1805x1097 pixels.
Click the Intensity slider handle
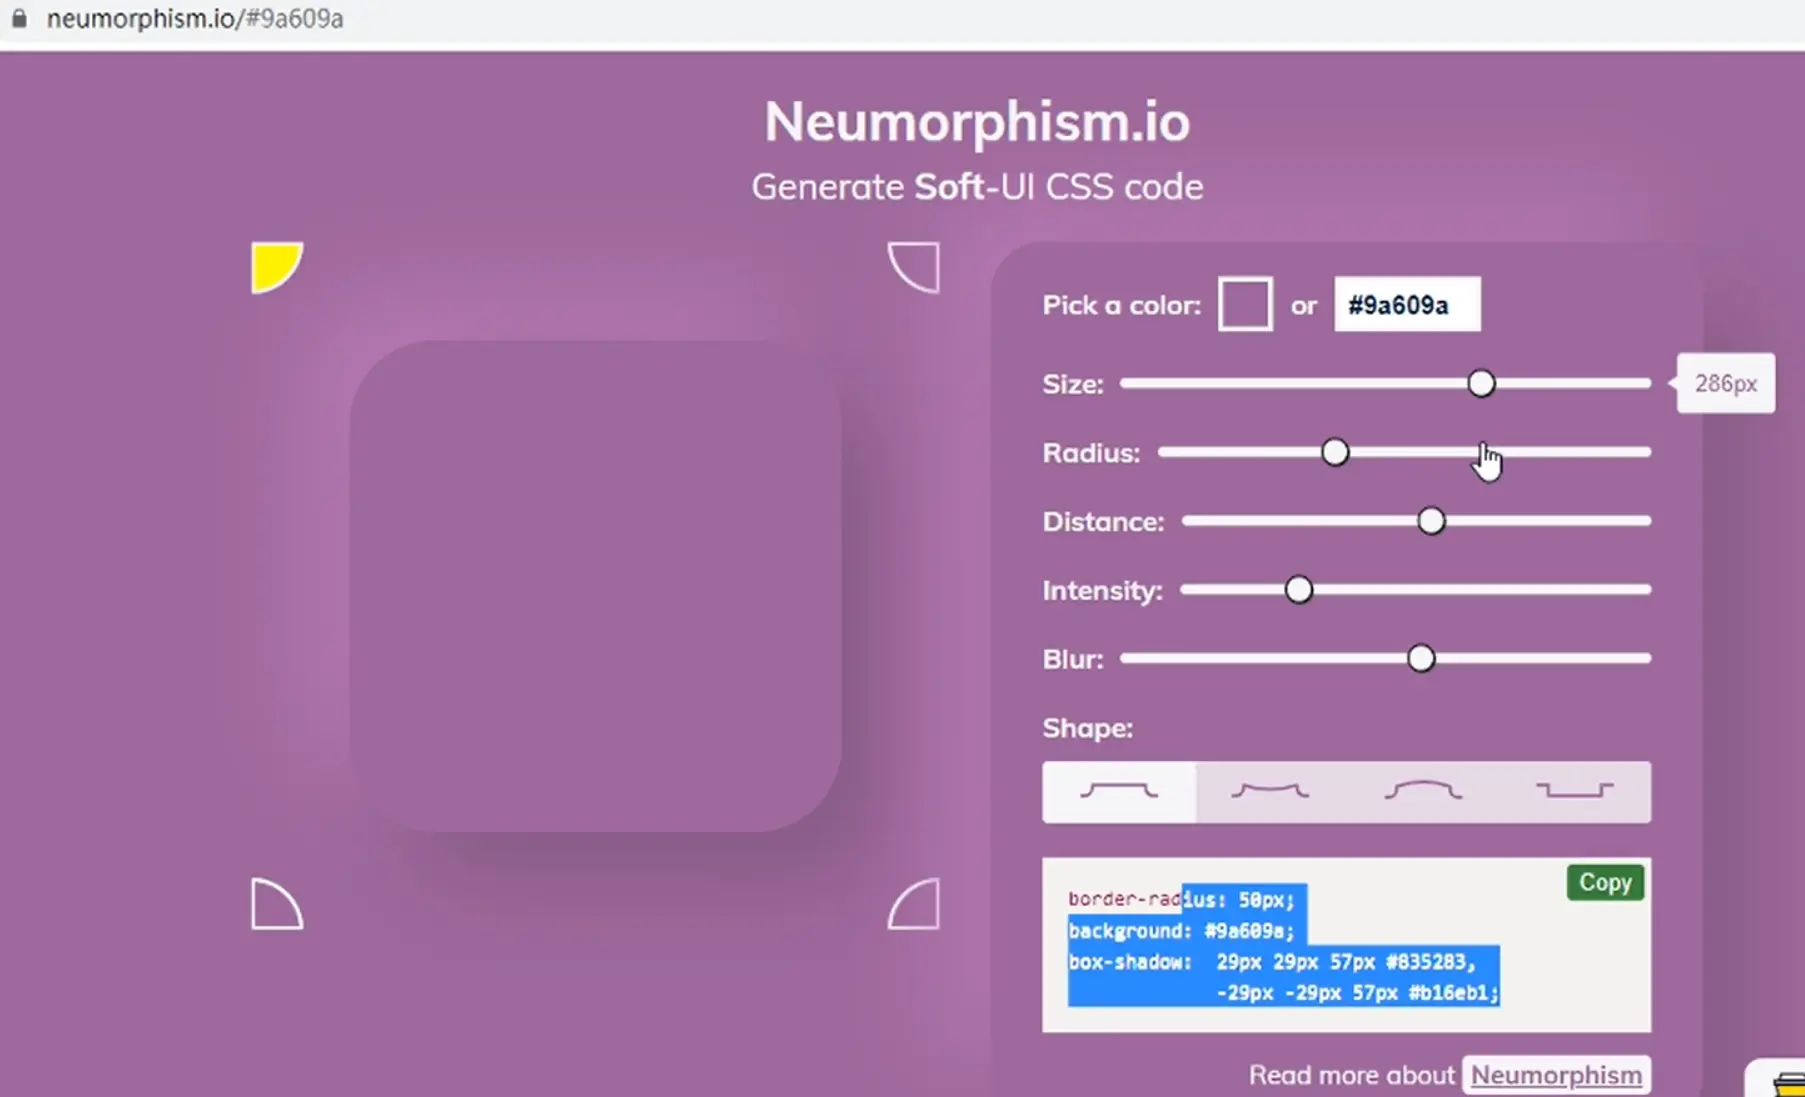click(1298, 590)
